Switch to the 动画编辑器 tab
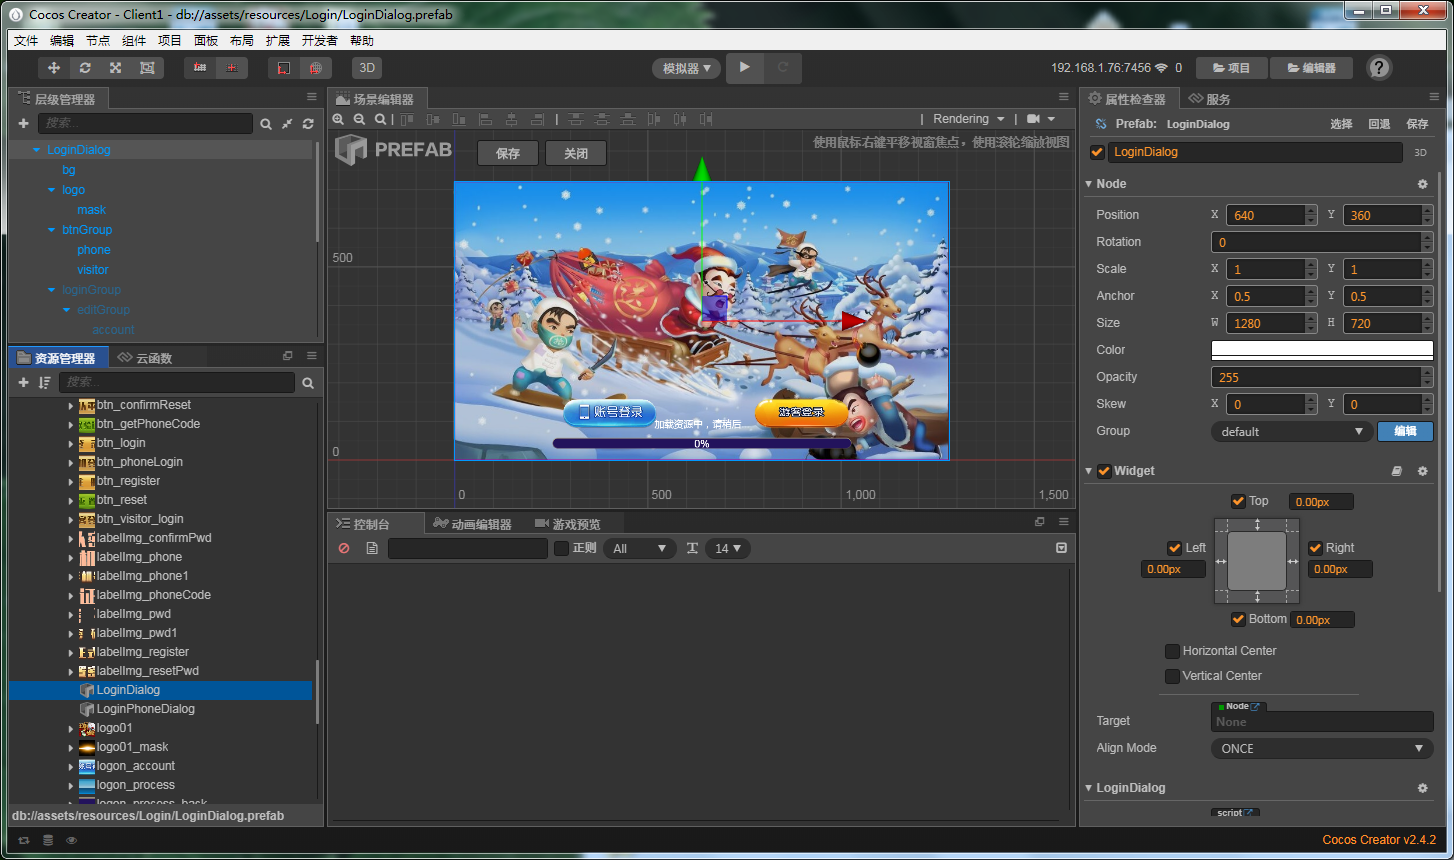The width and height of the screenshot is (1454, 860). tap(472, 524)
